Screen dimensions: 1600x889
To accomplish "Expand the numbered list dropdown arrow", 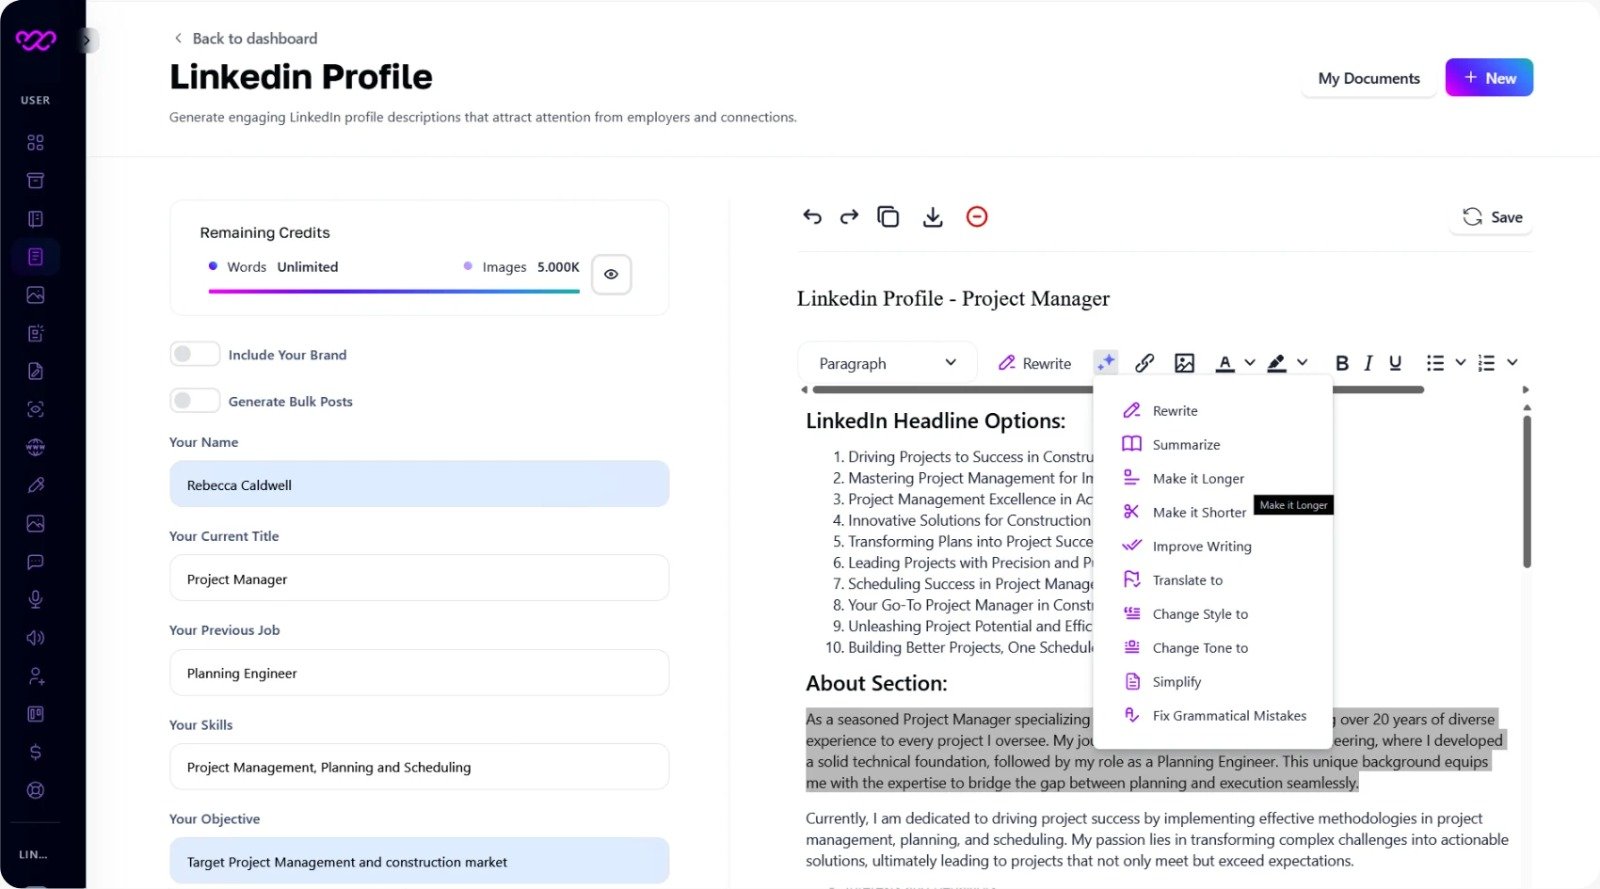I will (1512, 362).
